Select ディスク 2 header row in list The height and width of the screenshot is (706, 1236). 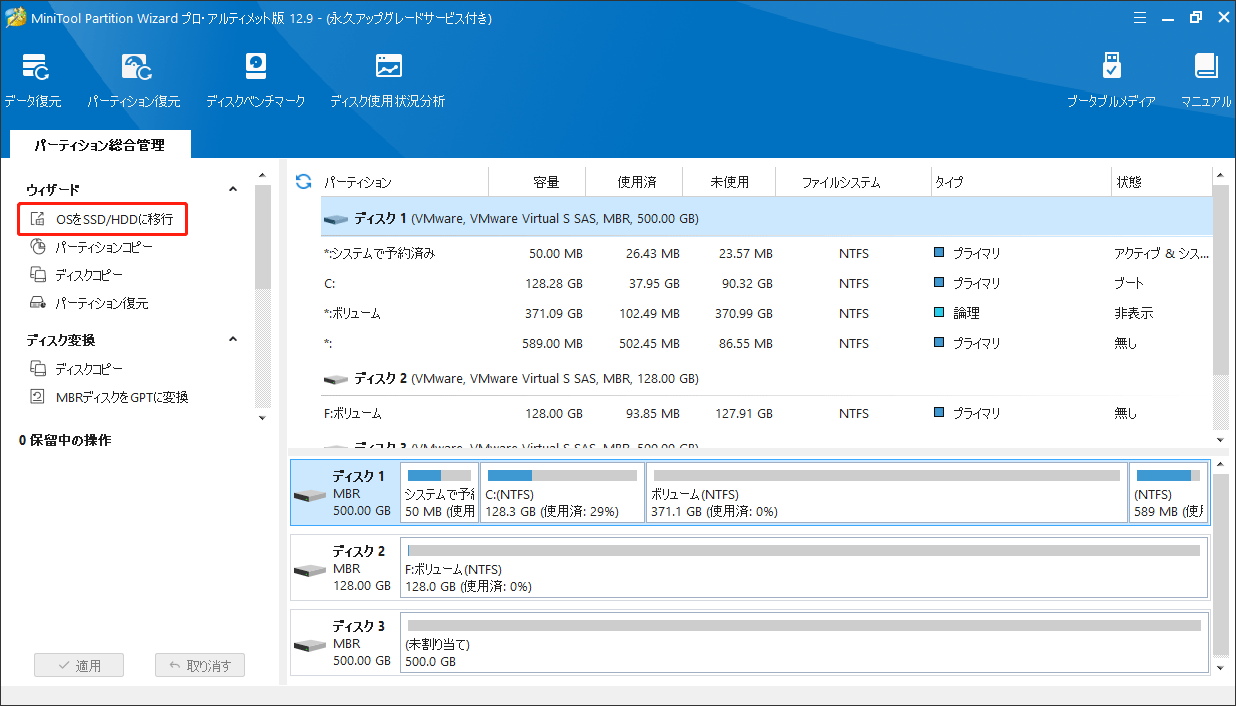(766, 379)
